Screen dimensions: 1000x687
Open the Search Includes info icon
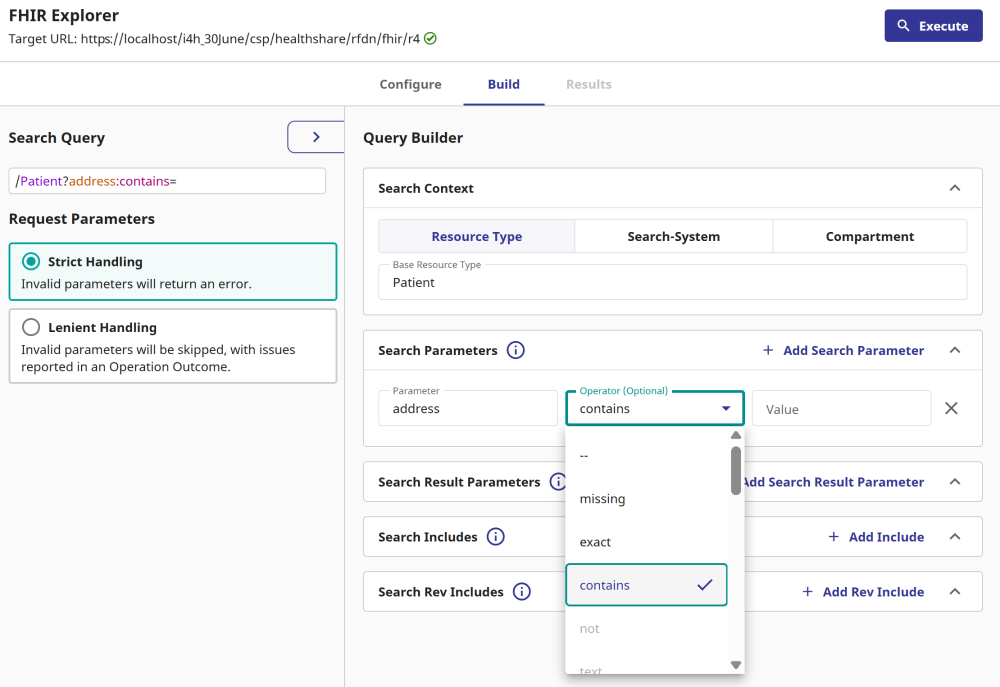(496, 536)
